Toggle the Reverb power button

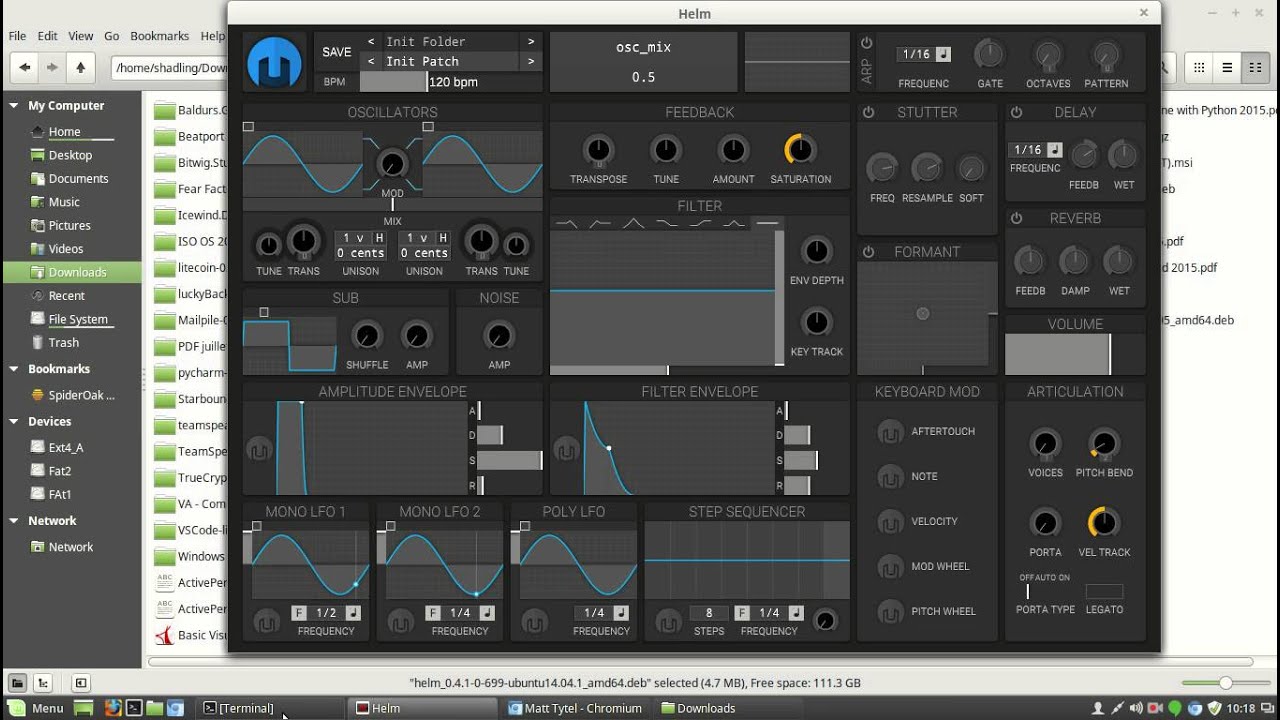coord(1017,218)
